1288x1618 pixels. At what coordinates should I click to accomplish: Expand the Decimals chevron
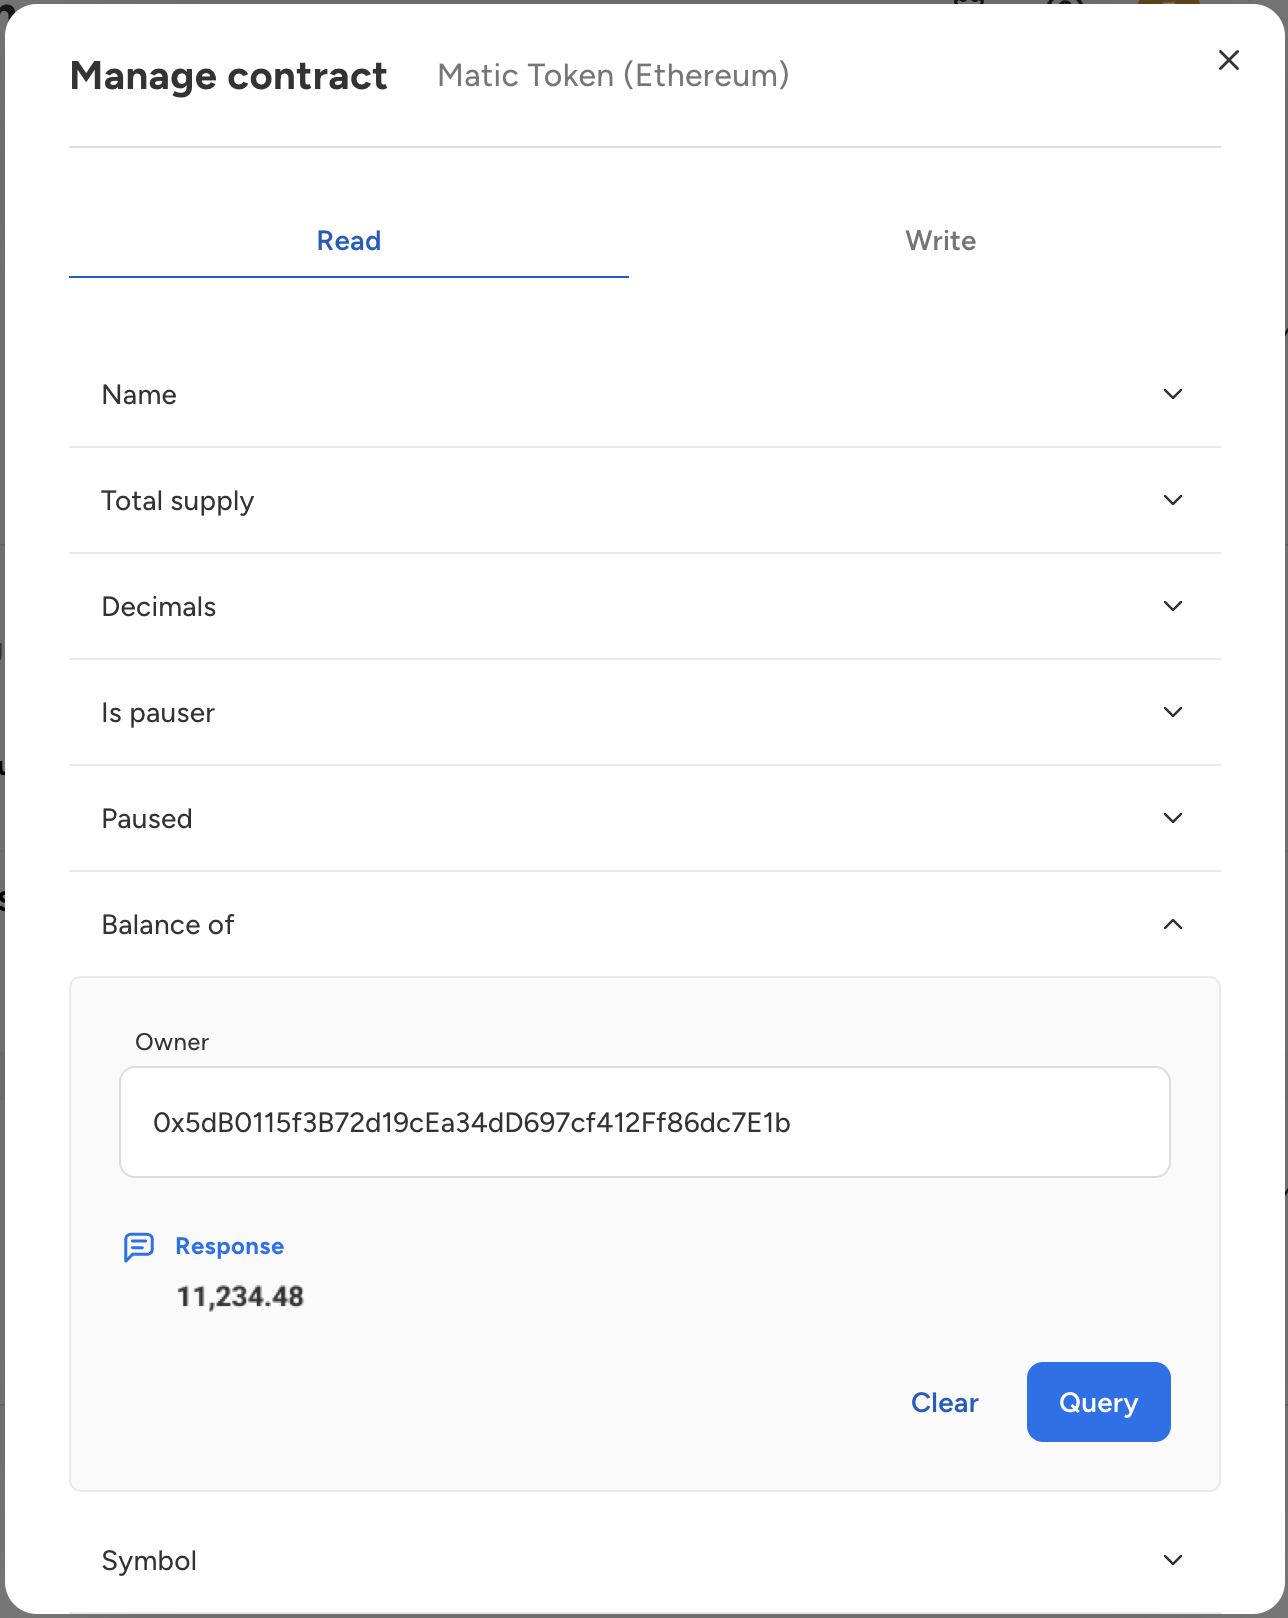(x=1173, y=606)
